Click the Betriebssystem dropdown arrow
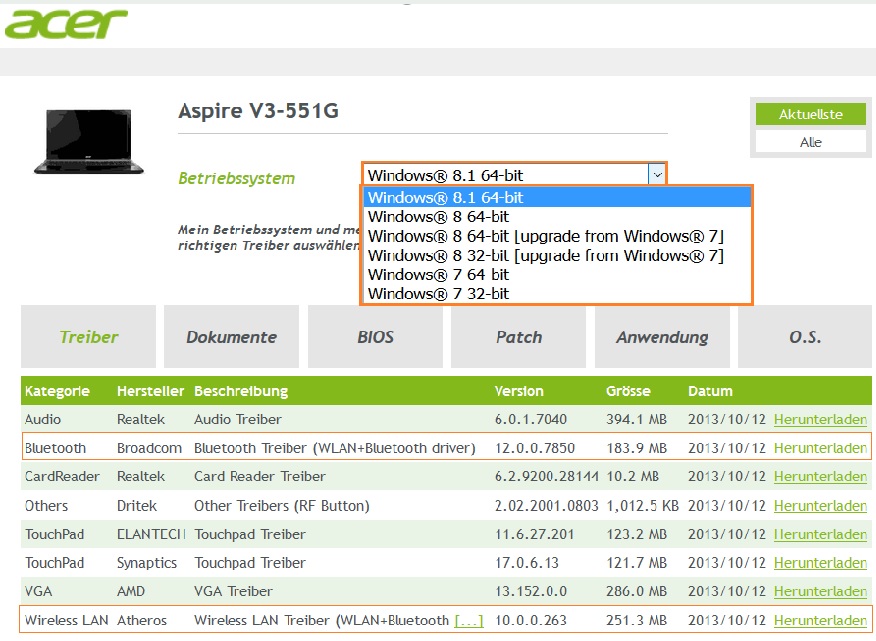The height and width of the screenshot is (641, 876). pyautogui.click(x=657, y=175)
